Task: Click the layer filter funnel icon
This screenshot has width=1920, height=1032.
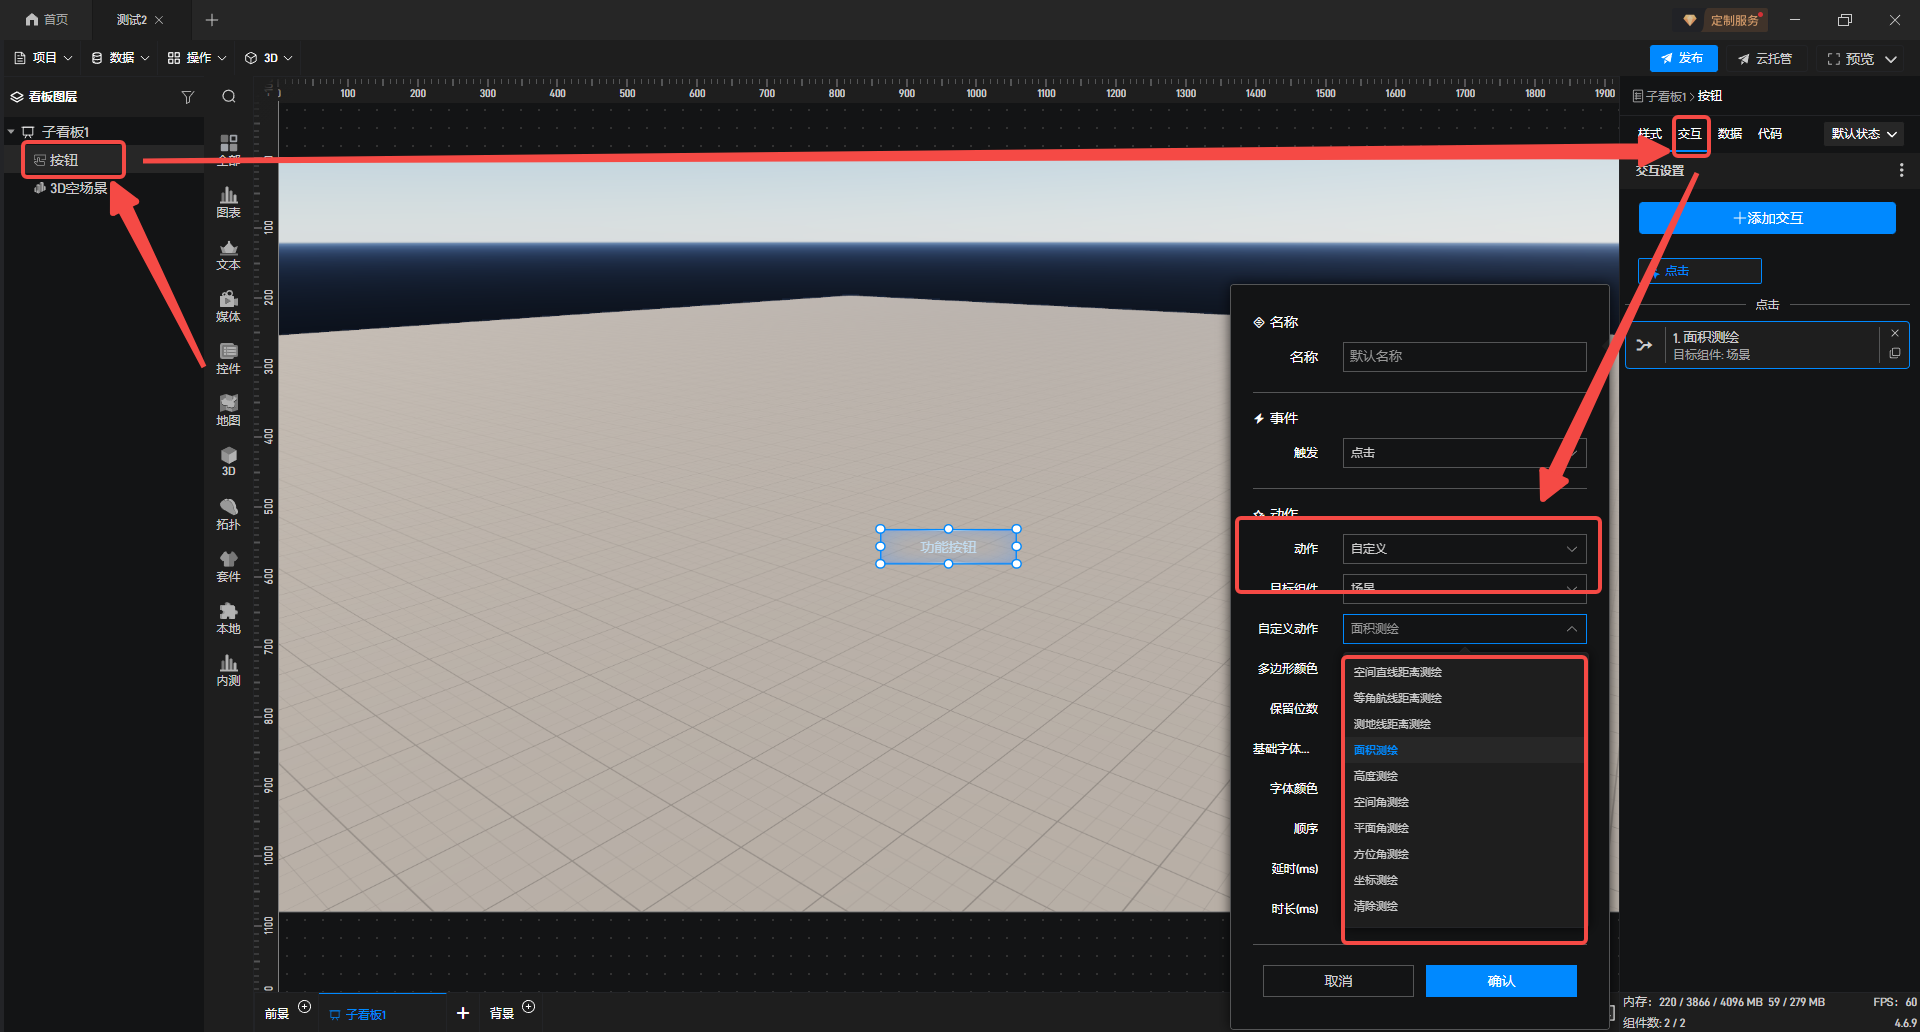Action: (187, 97)
